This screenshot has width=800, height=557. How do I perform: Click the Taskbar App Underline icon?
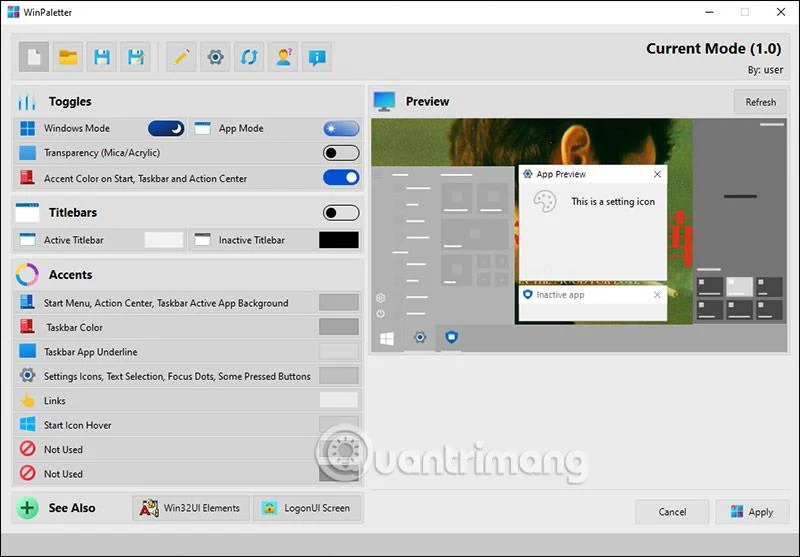pos(27,351)
